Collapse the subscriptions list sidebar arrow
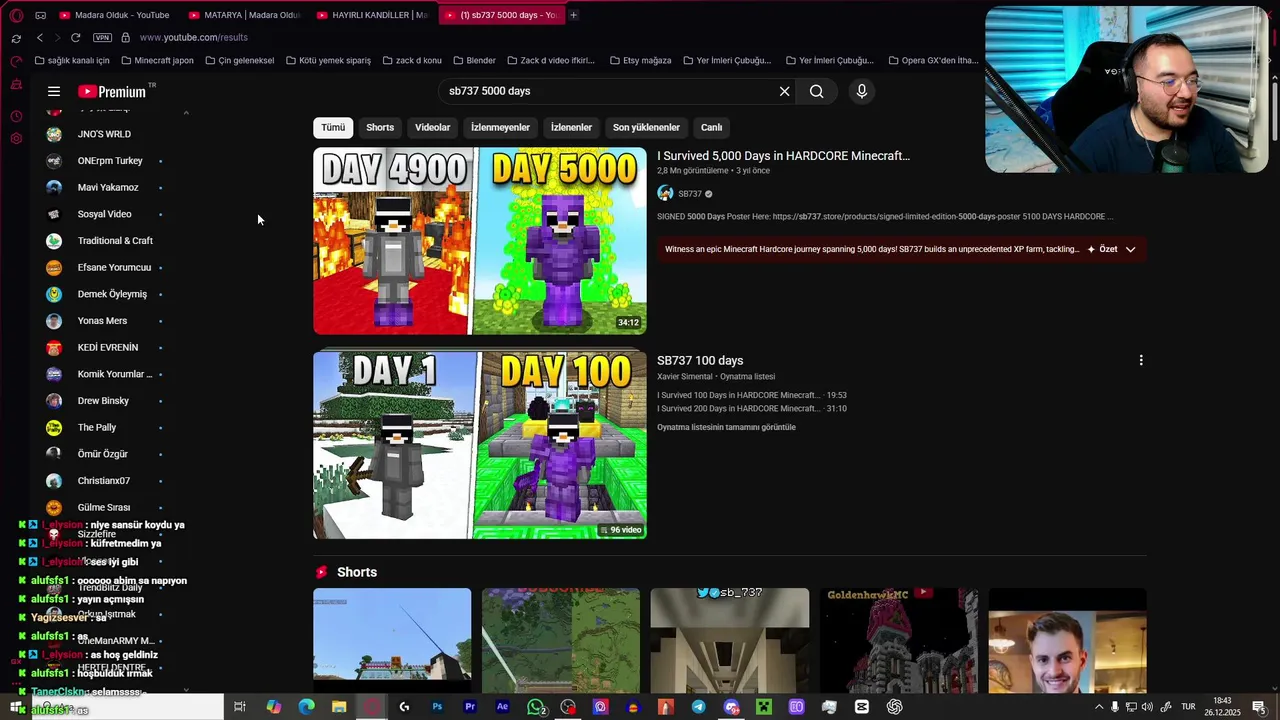 tap(186, 113)
